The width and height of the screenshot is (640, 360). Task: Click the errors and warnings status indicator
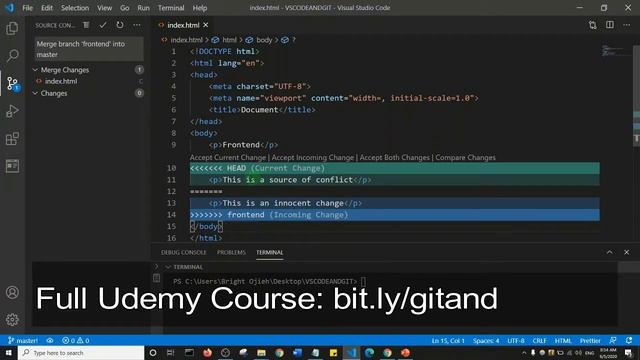click(76, 340)
